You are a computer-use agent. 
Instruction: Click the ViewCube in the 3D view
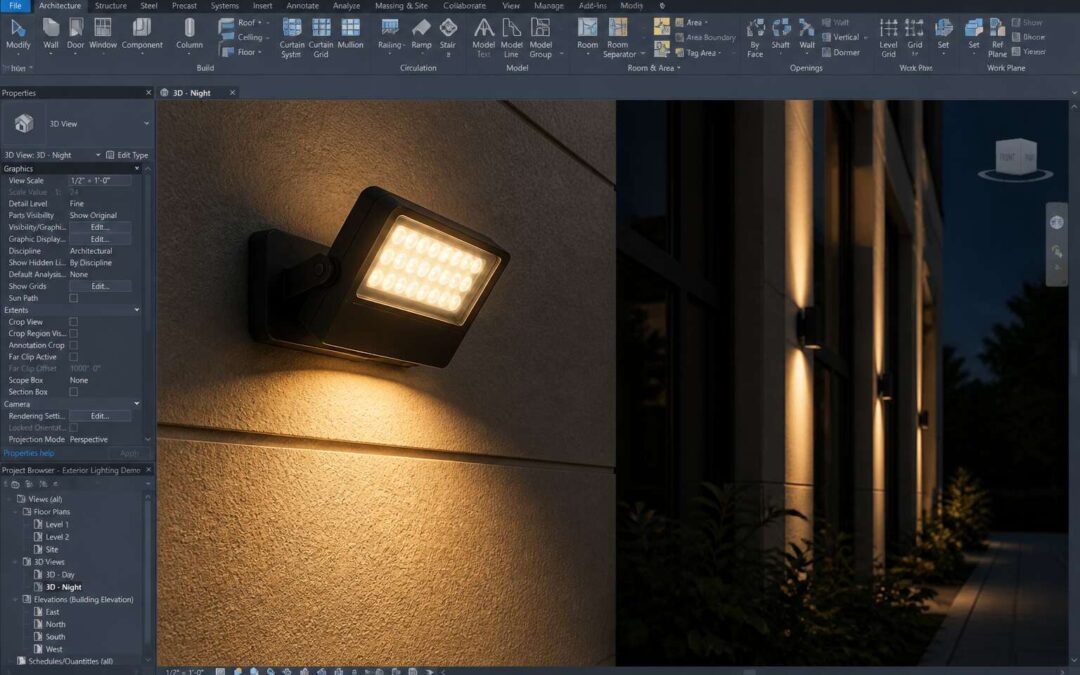click(1016, 158)
